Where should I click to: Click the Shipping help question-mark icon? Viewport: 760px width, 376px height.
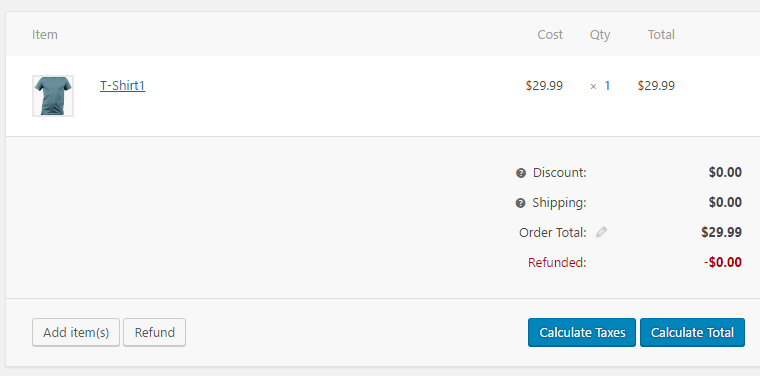pos(521,203)
